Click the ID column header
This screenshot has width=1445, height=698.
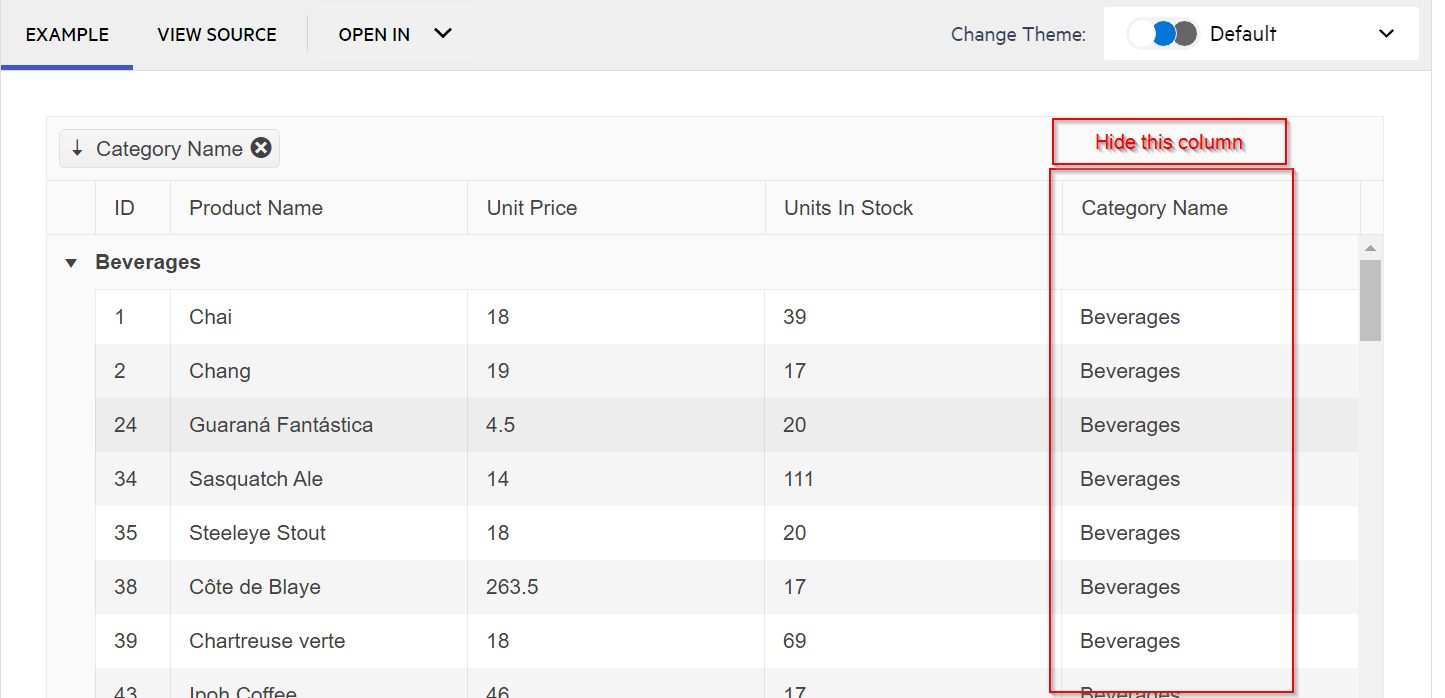pyautogui.click(x=124, y=208)
